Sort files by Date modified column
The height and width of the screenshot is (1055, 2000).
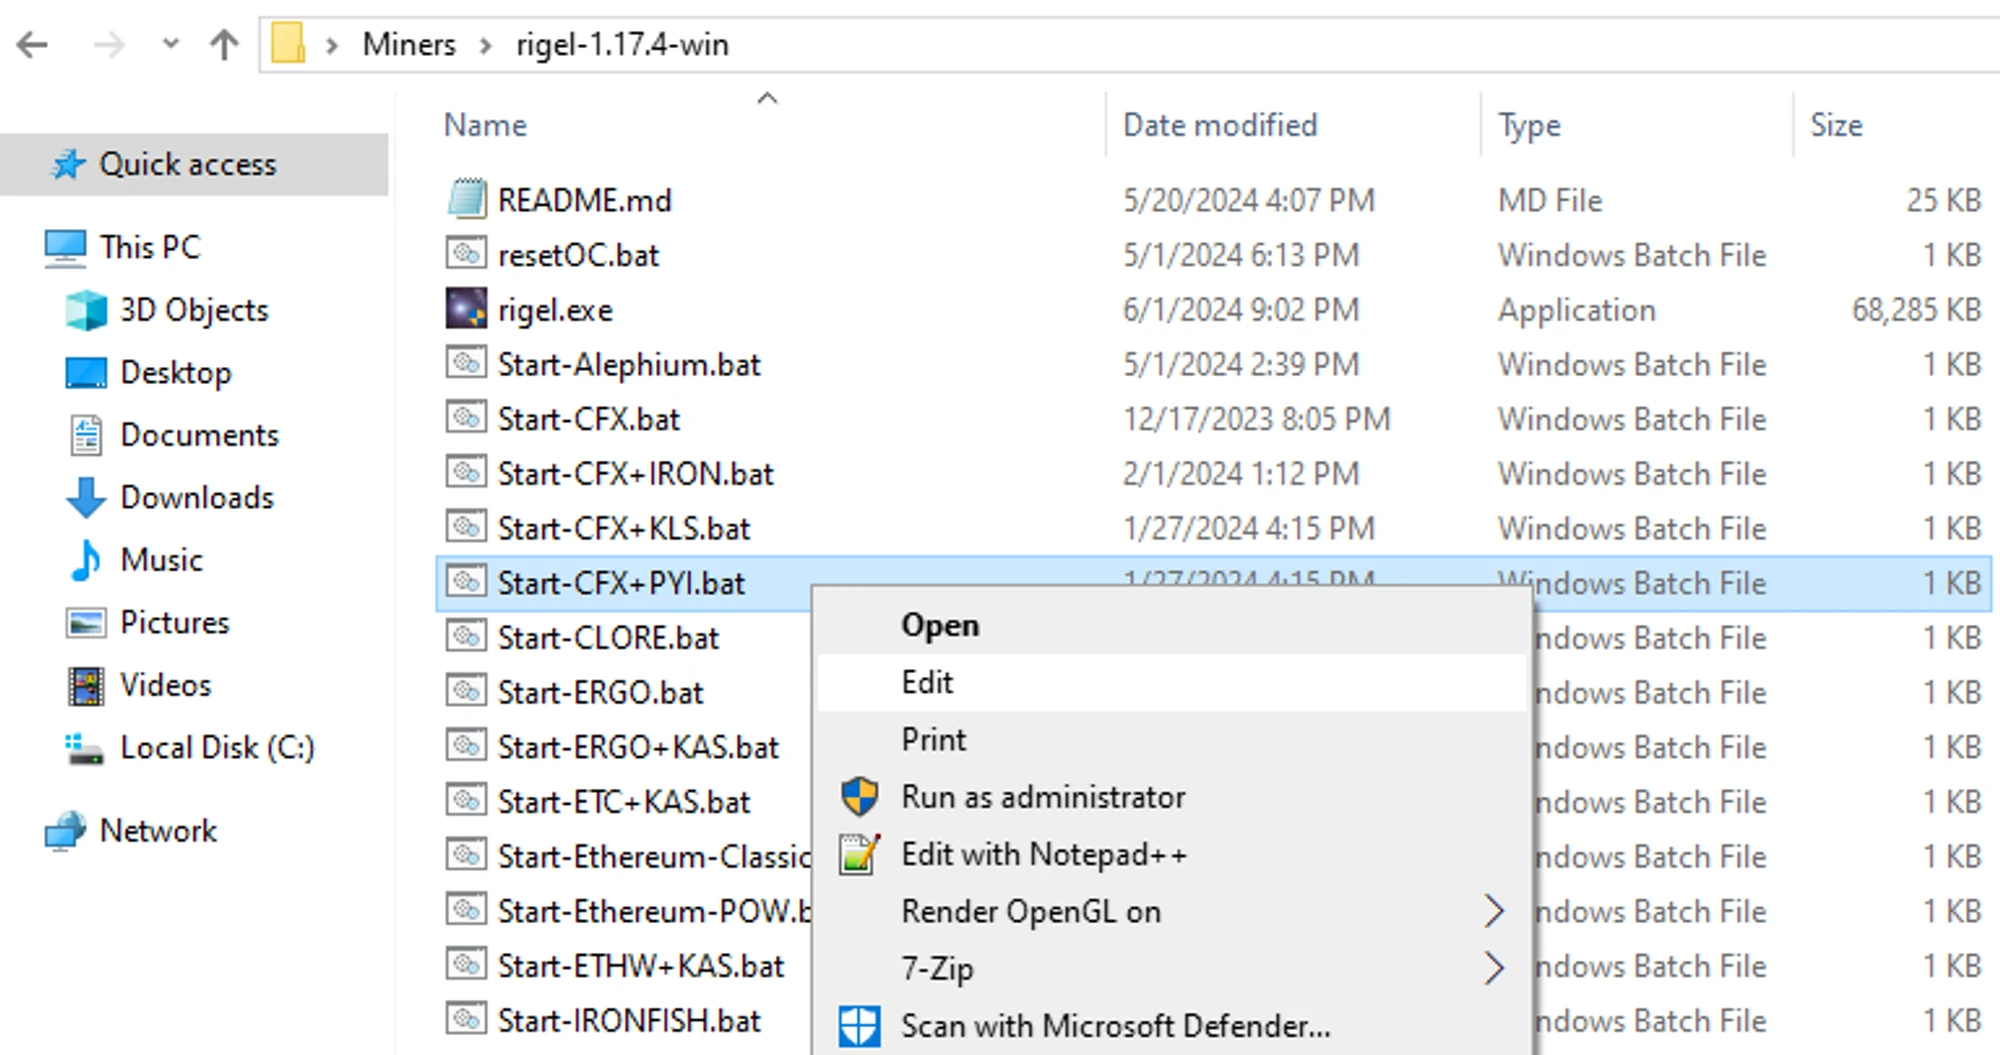(1219, 126)
